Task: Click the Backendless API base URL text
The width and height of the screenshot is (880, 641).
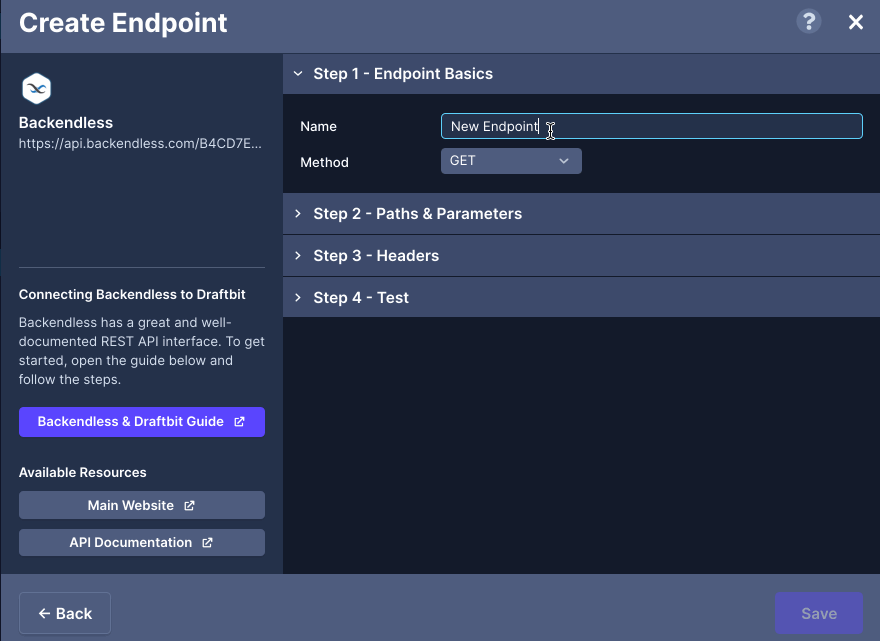Action: click(x=140, y=144)
